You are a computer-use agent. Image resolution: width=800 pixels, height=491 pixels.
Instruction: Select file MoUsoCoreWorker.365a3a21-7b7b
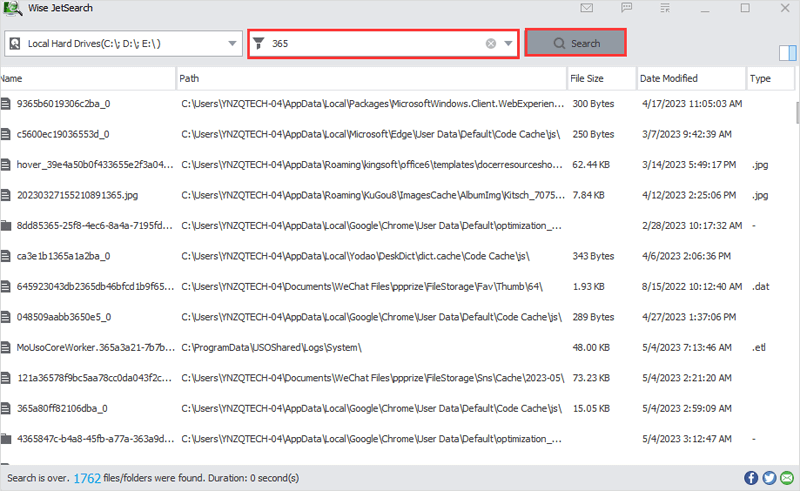coord(95,348)
